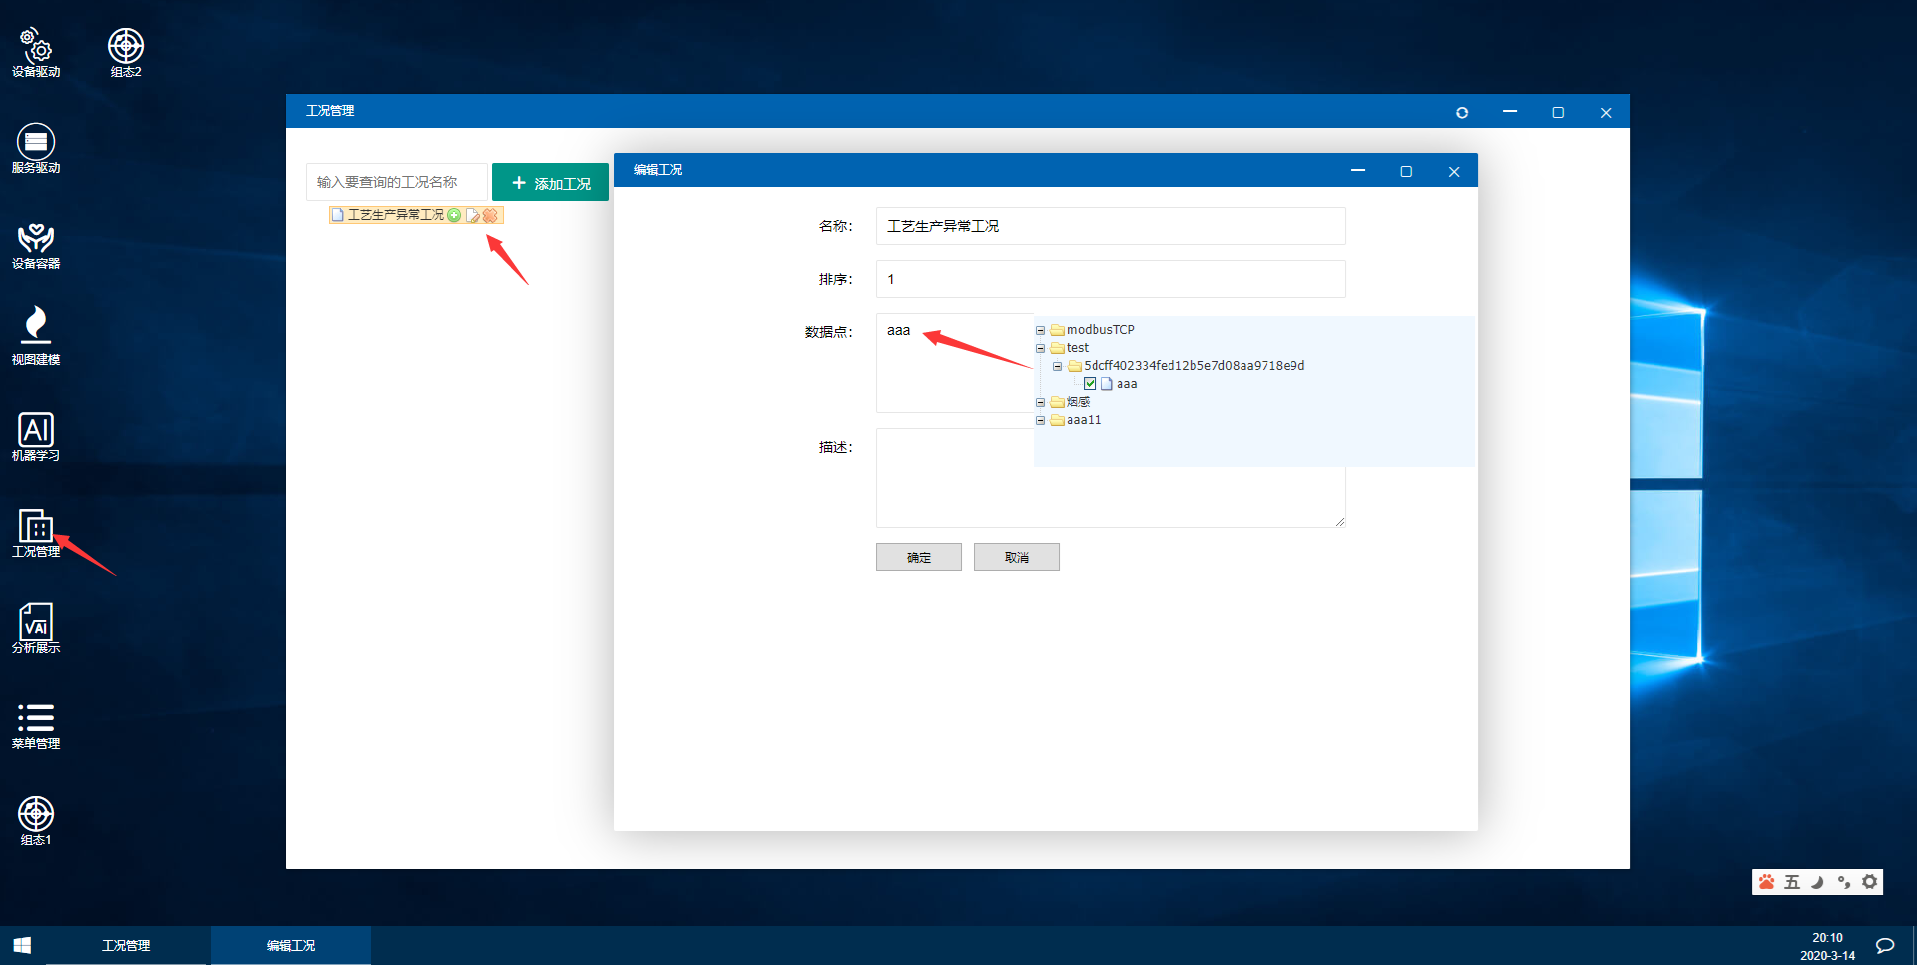Image resolution: width=1917 pixels, height=965 pixels.
Task: Open the input method settings gear
Action: coord(1869,882)
